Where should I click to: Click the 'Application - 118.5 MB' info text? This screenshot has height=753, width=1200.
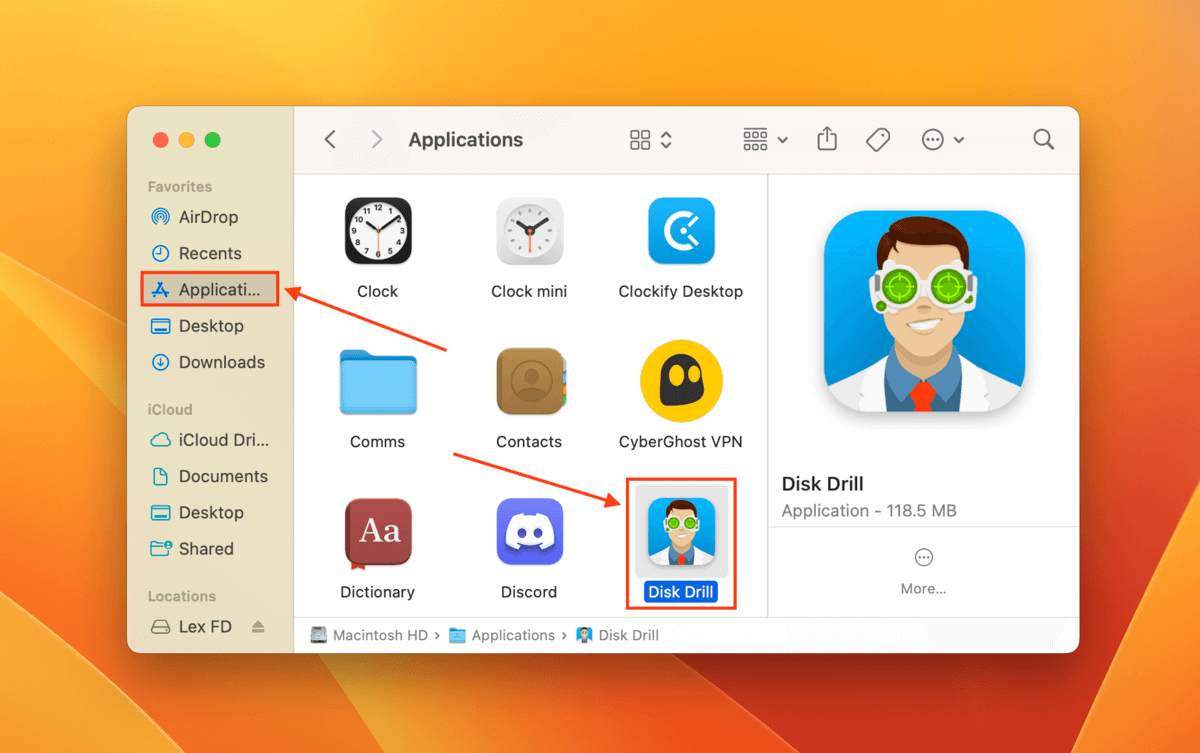coord(869,510)
